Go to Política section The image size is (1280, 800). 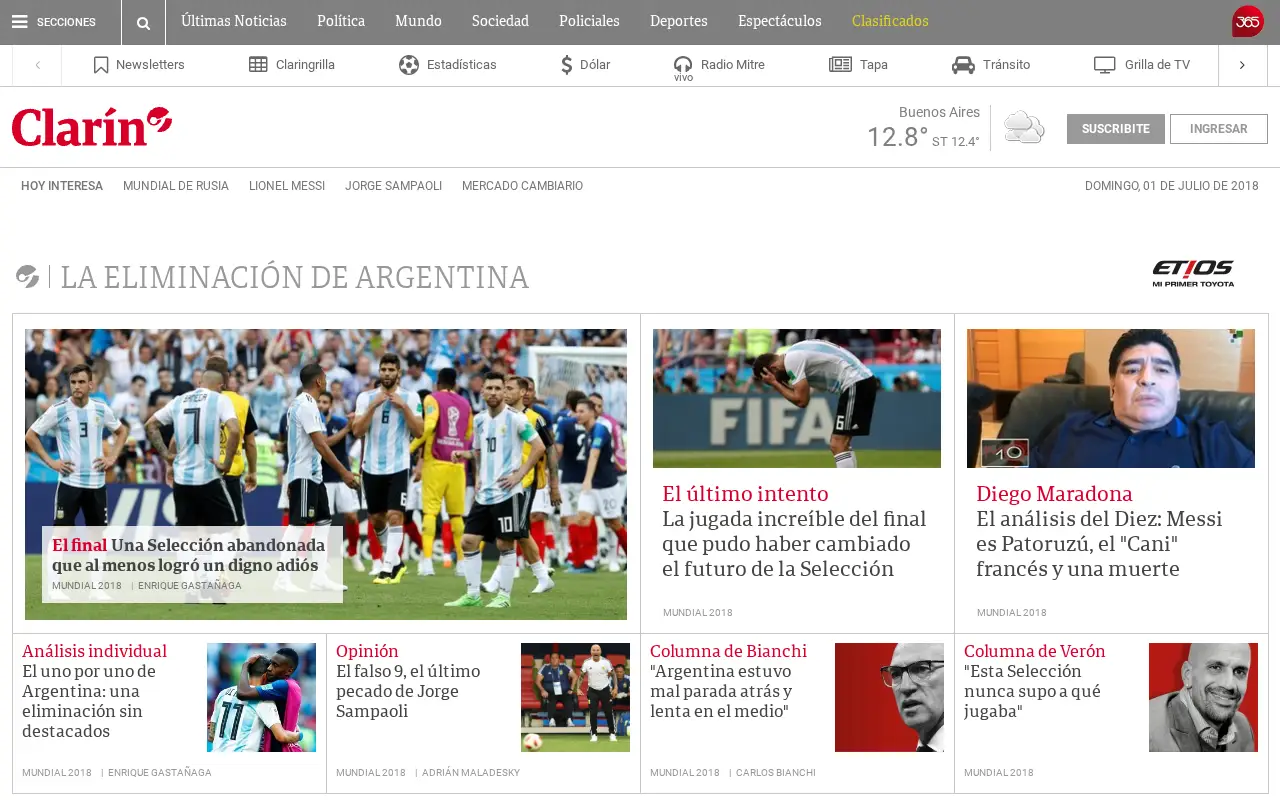tap(341, 21)
